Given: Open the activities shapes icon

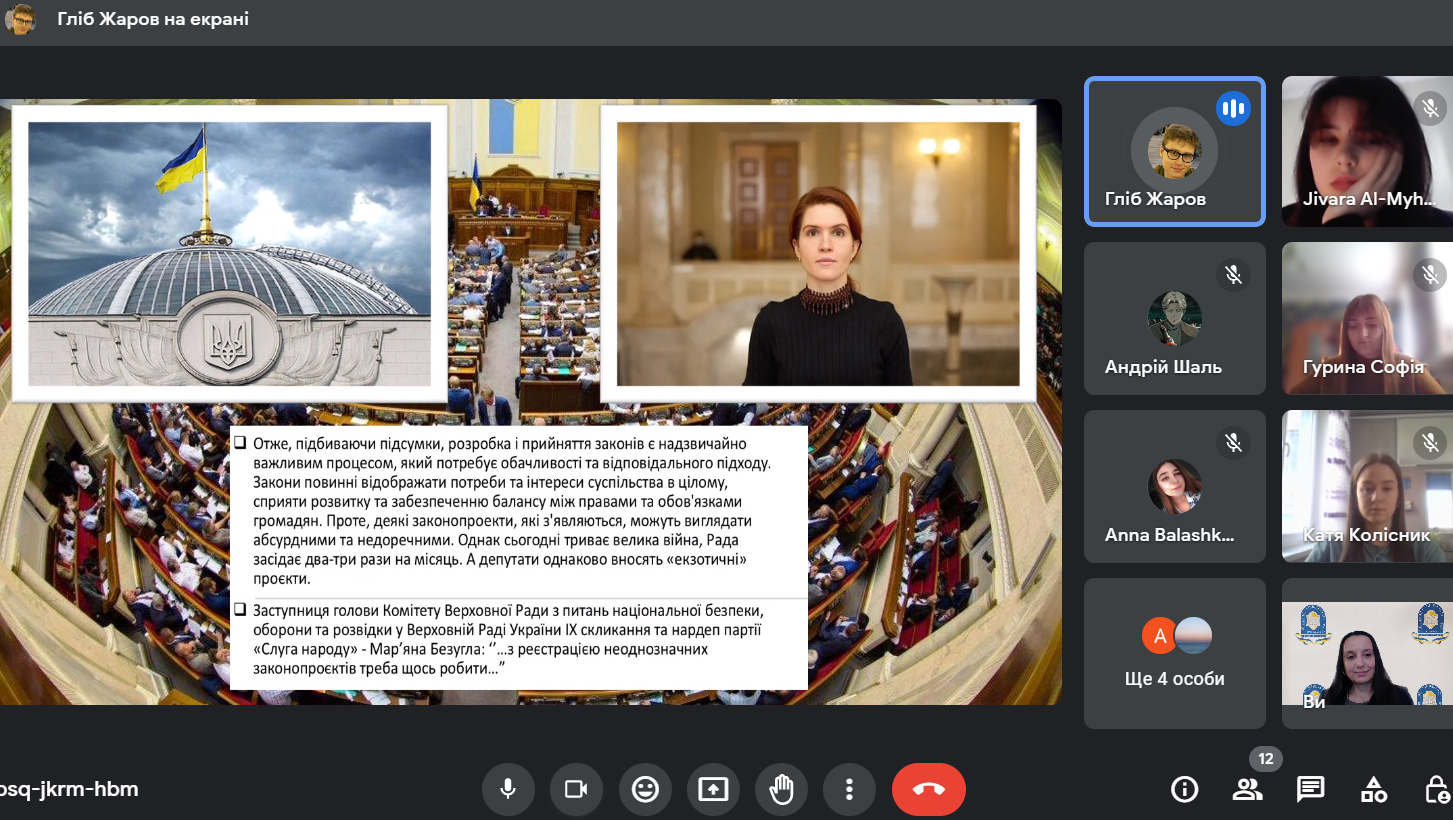Looking at the screenshot, I should pyautogui.click(x=1374, y=789).
